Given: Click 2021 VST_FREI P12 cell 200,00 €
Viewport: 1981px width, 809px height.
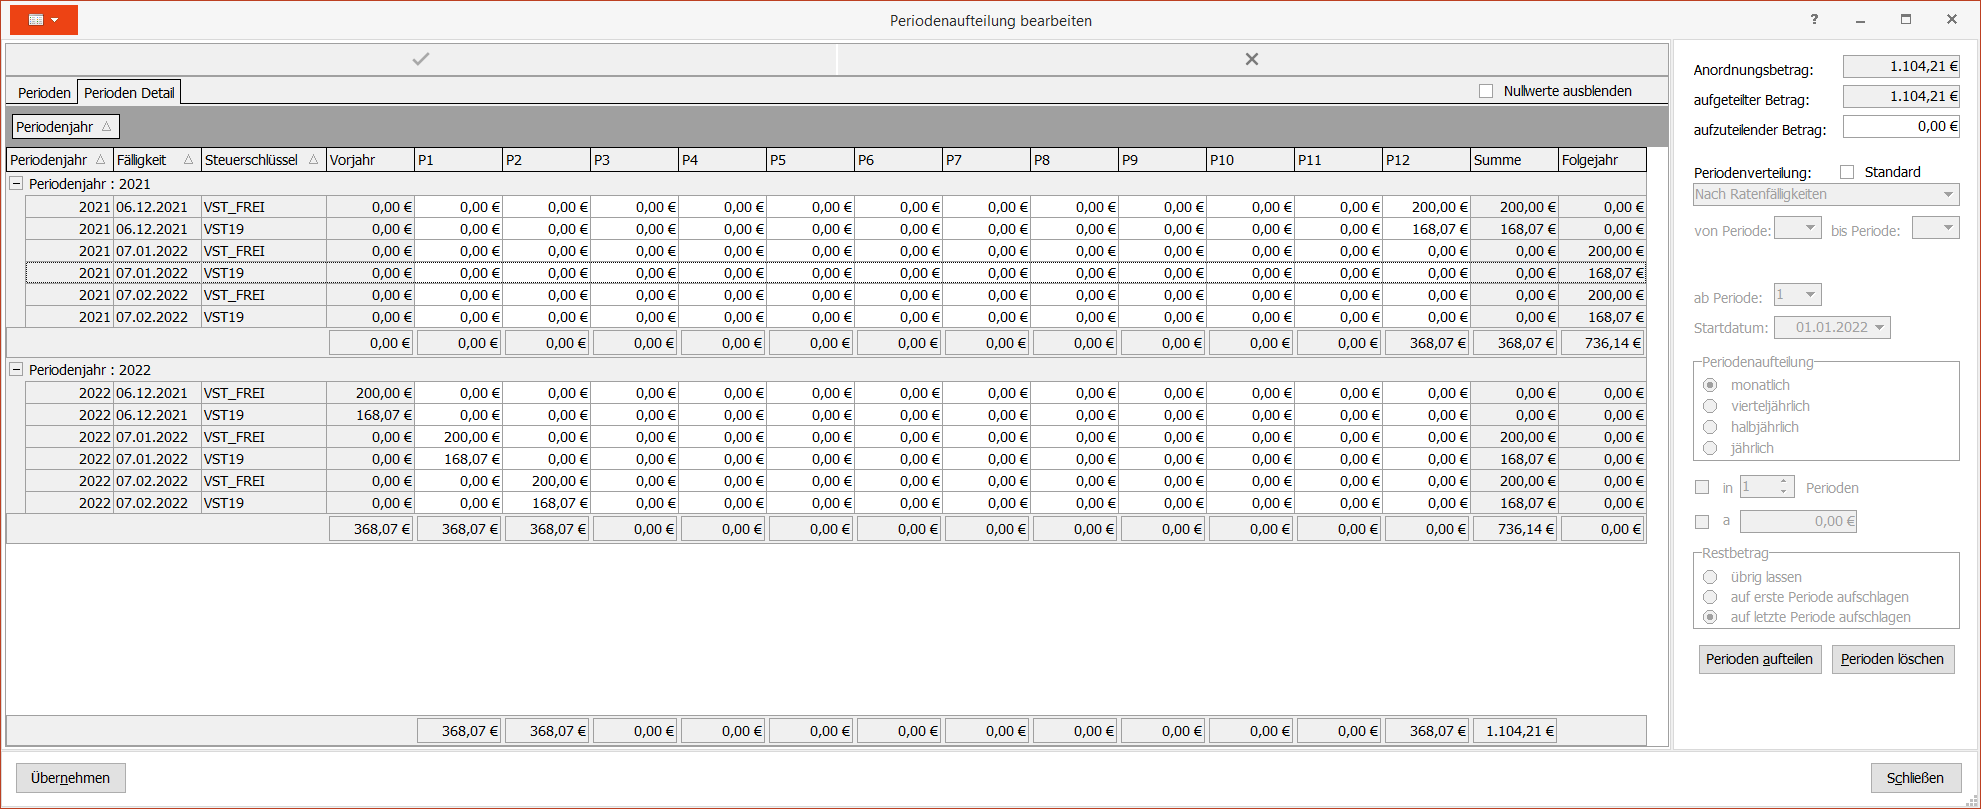Looking at the screenshot, I should click(x=1426, y=207).
